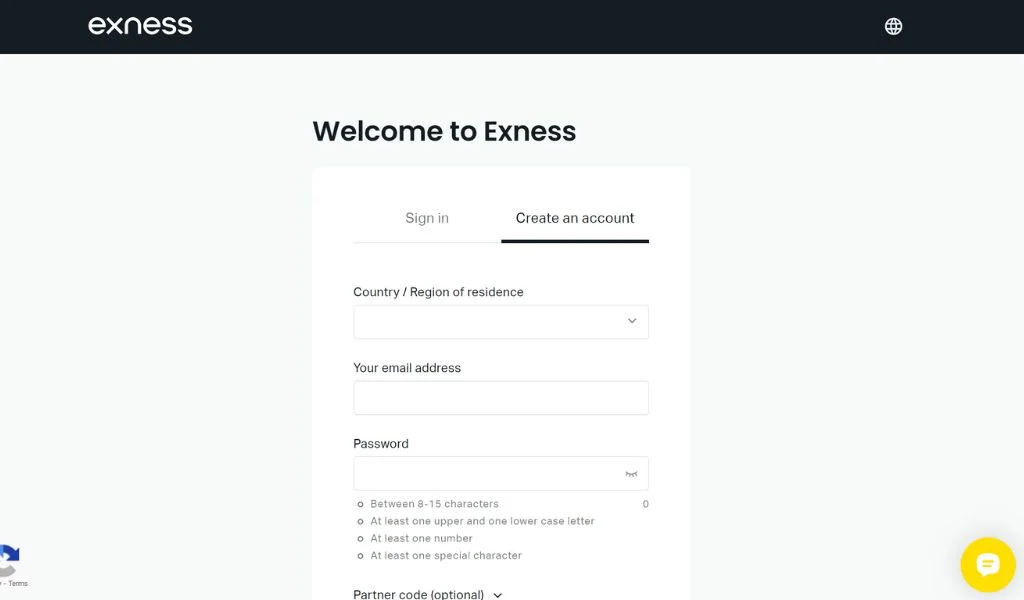Click inside the email address input field
Image resolution: width=1024 pixels, height=600 pixels.
500,397
